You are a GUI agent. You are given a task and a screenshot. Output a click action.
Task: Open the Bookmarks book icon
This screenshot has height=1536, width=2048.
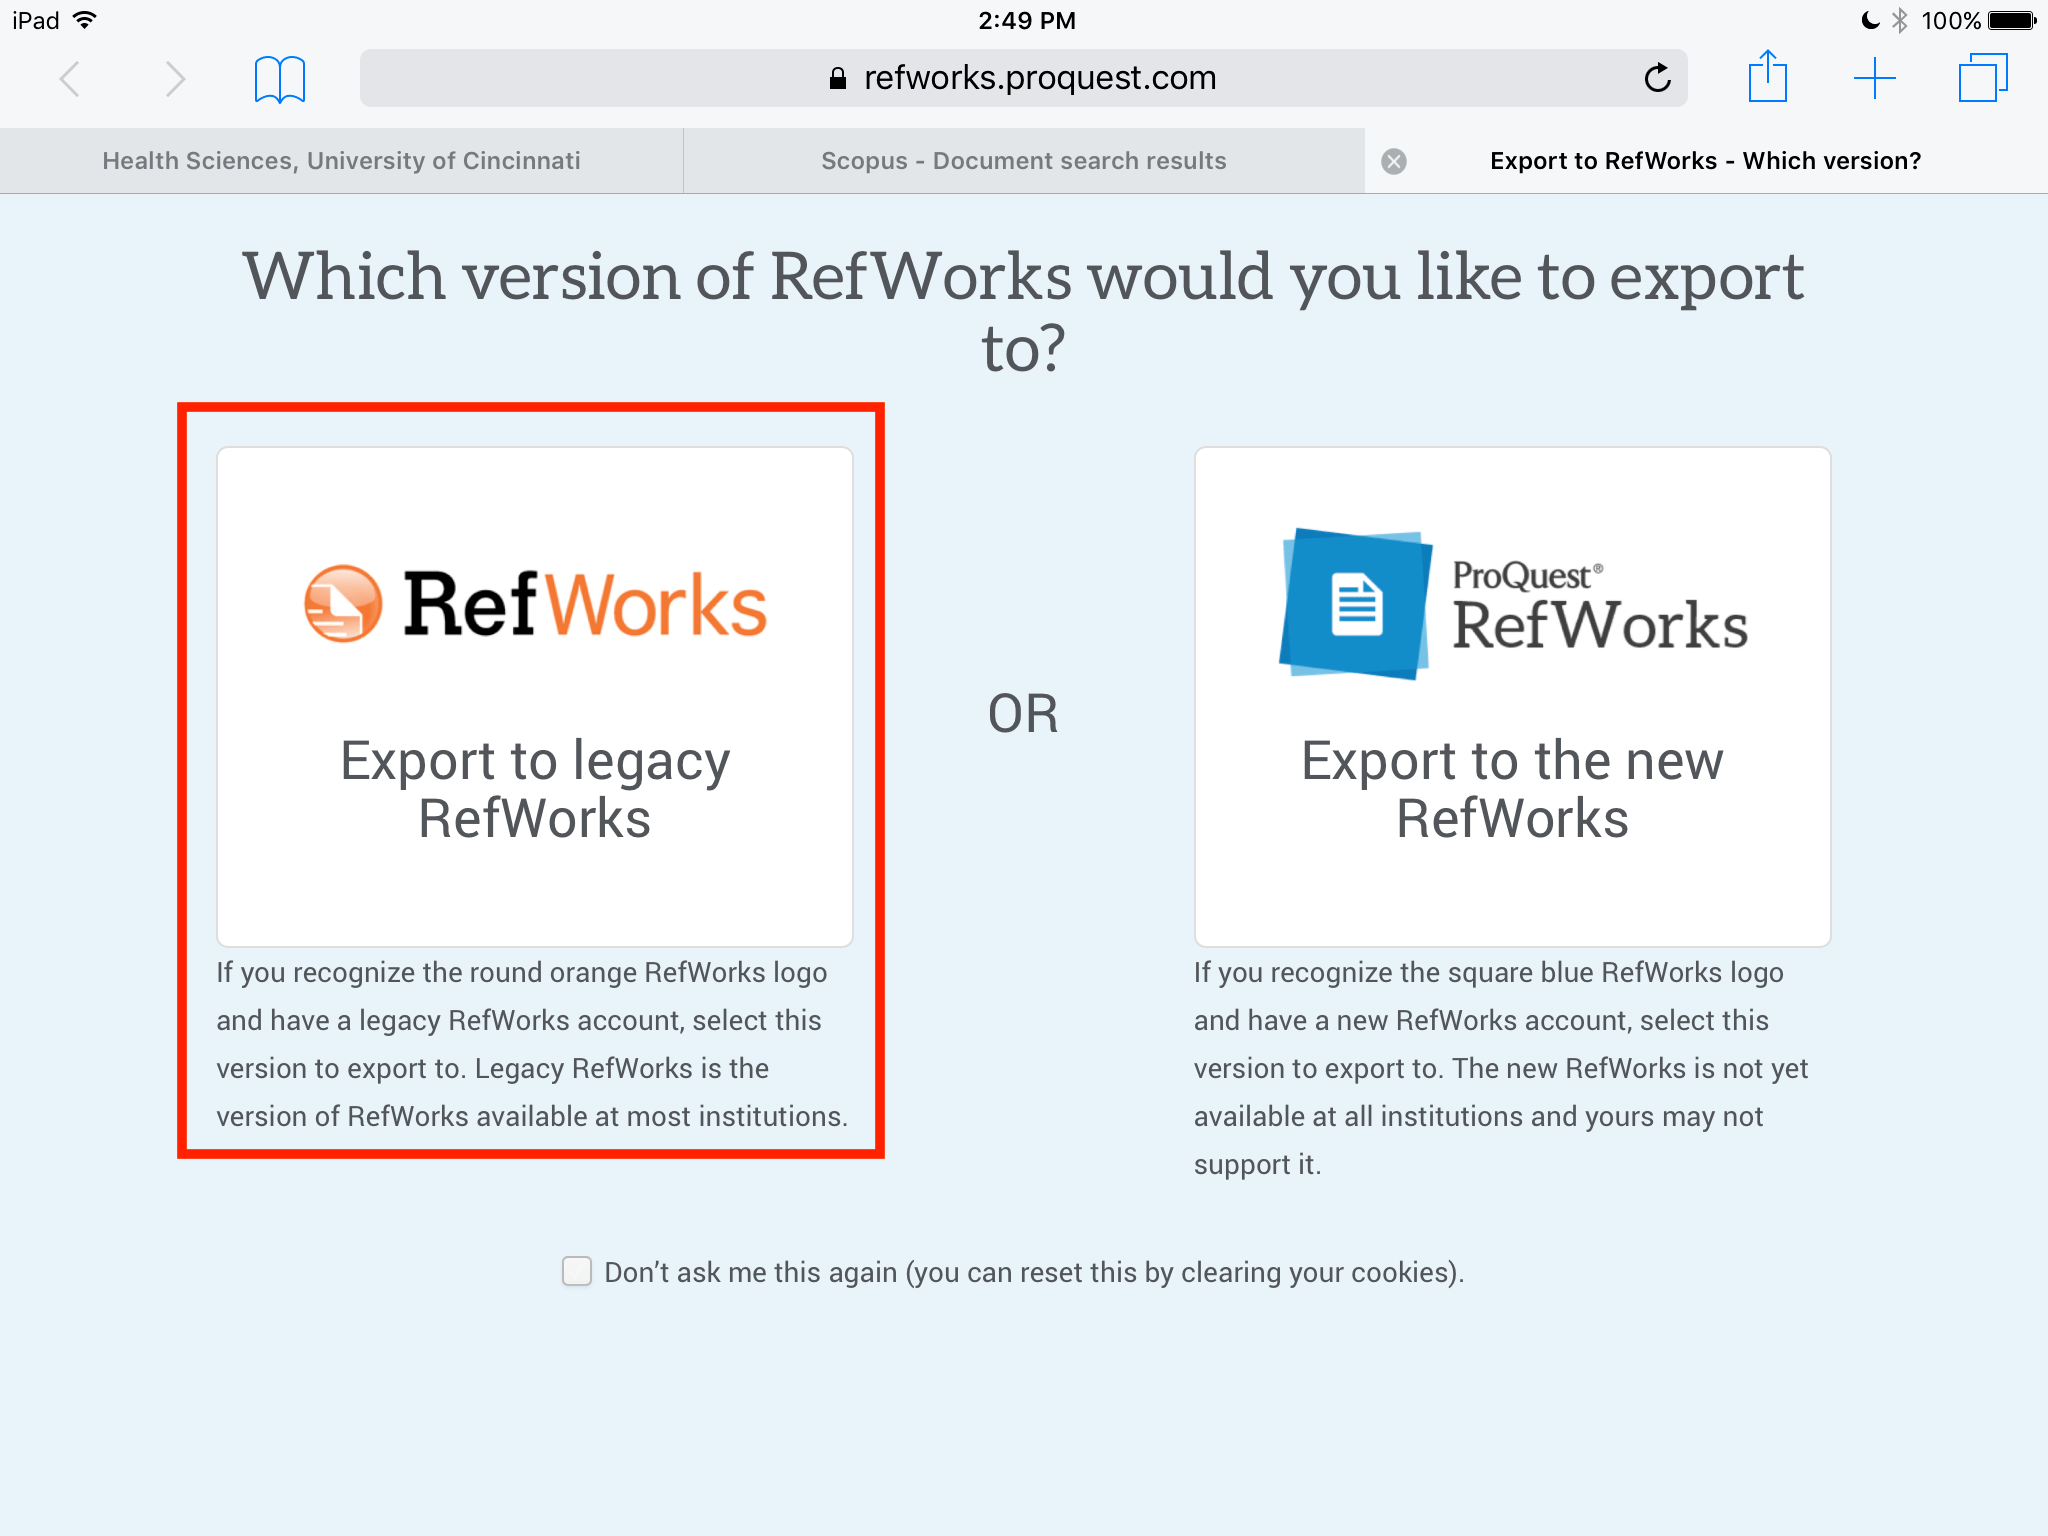tap(280, 79)
